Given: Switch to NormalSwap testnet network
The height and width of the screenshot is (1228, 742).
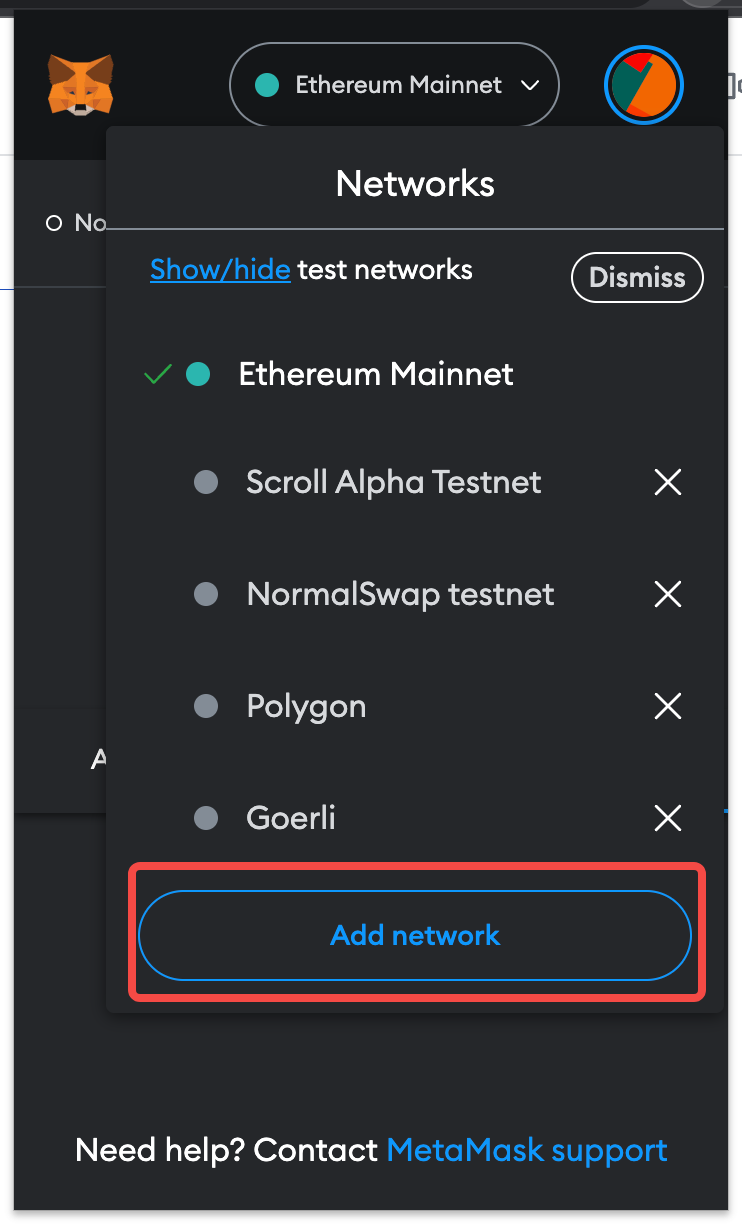Looking at the screenshot, I should pyautogui.click(x=400, y=594).
